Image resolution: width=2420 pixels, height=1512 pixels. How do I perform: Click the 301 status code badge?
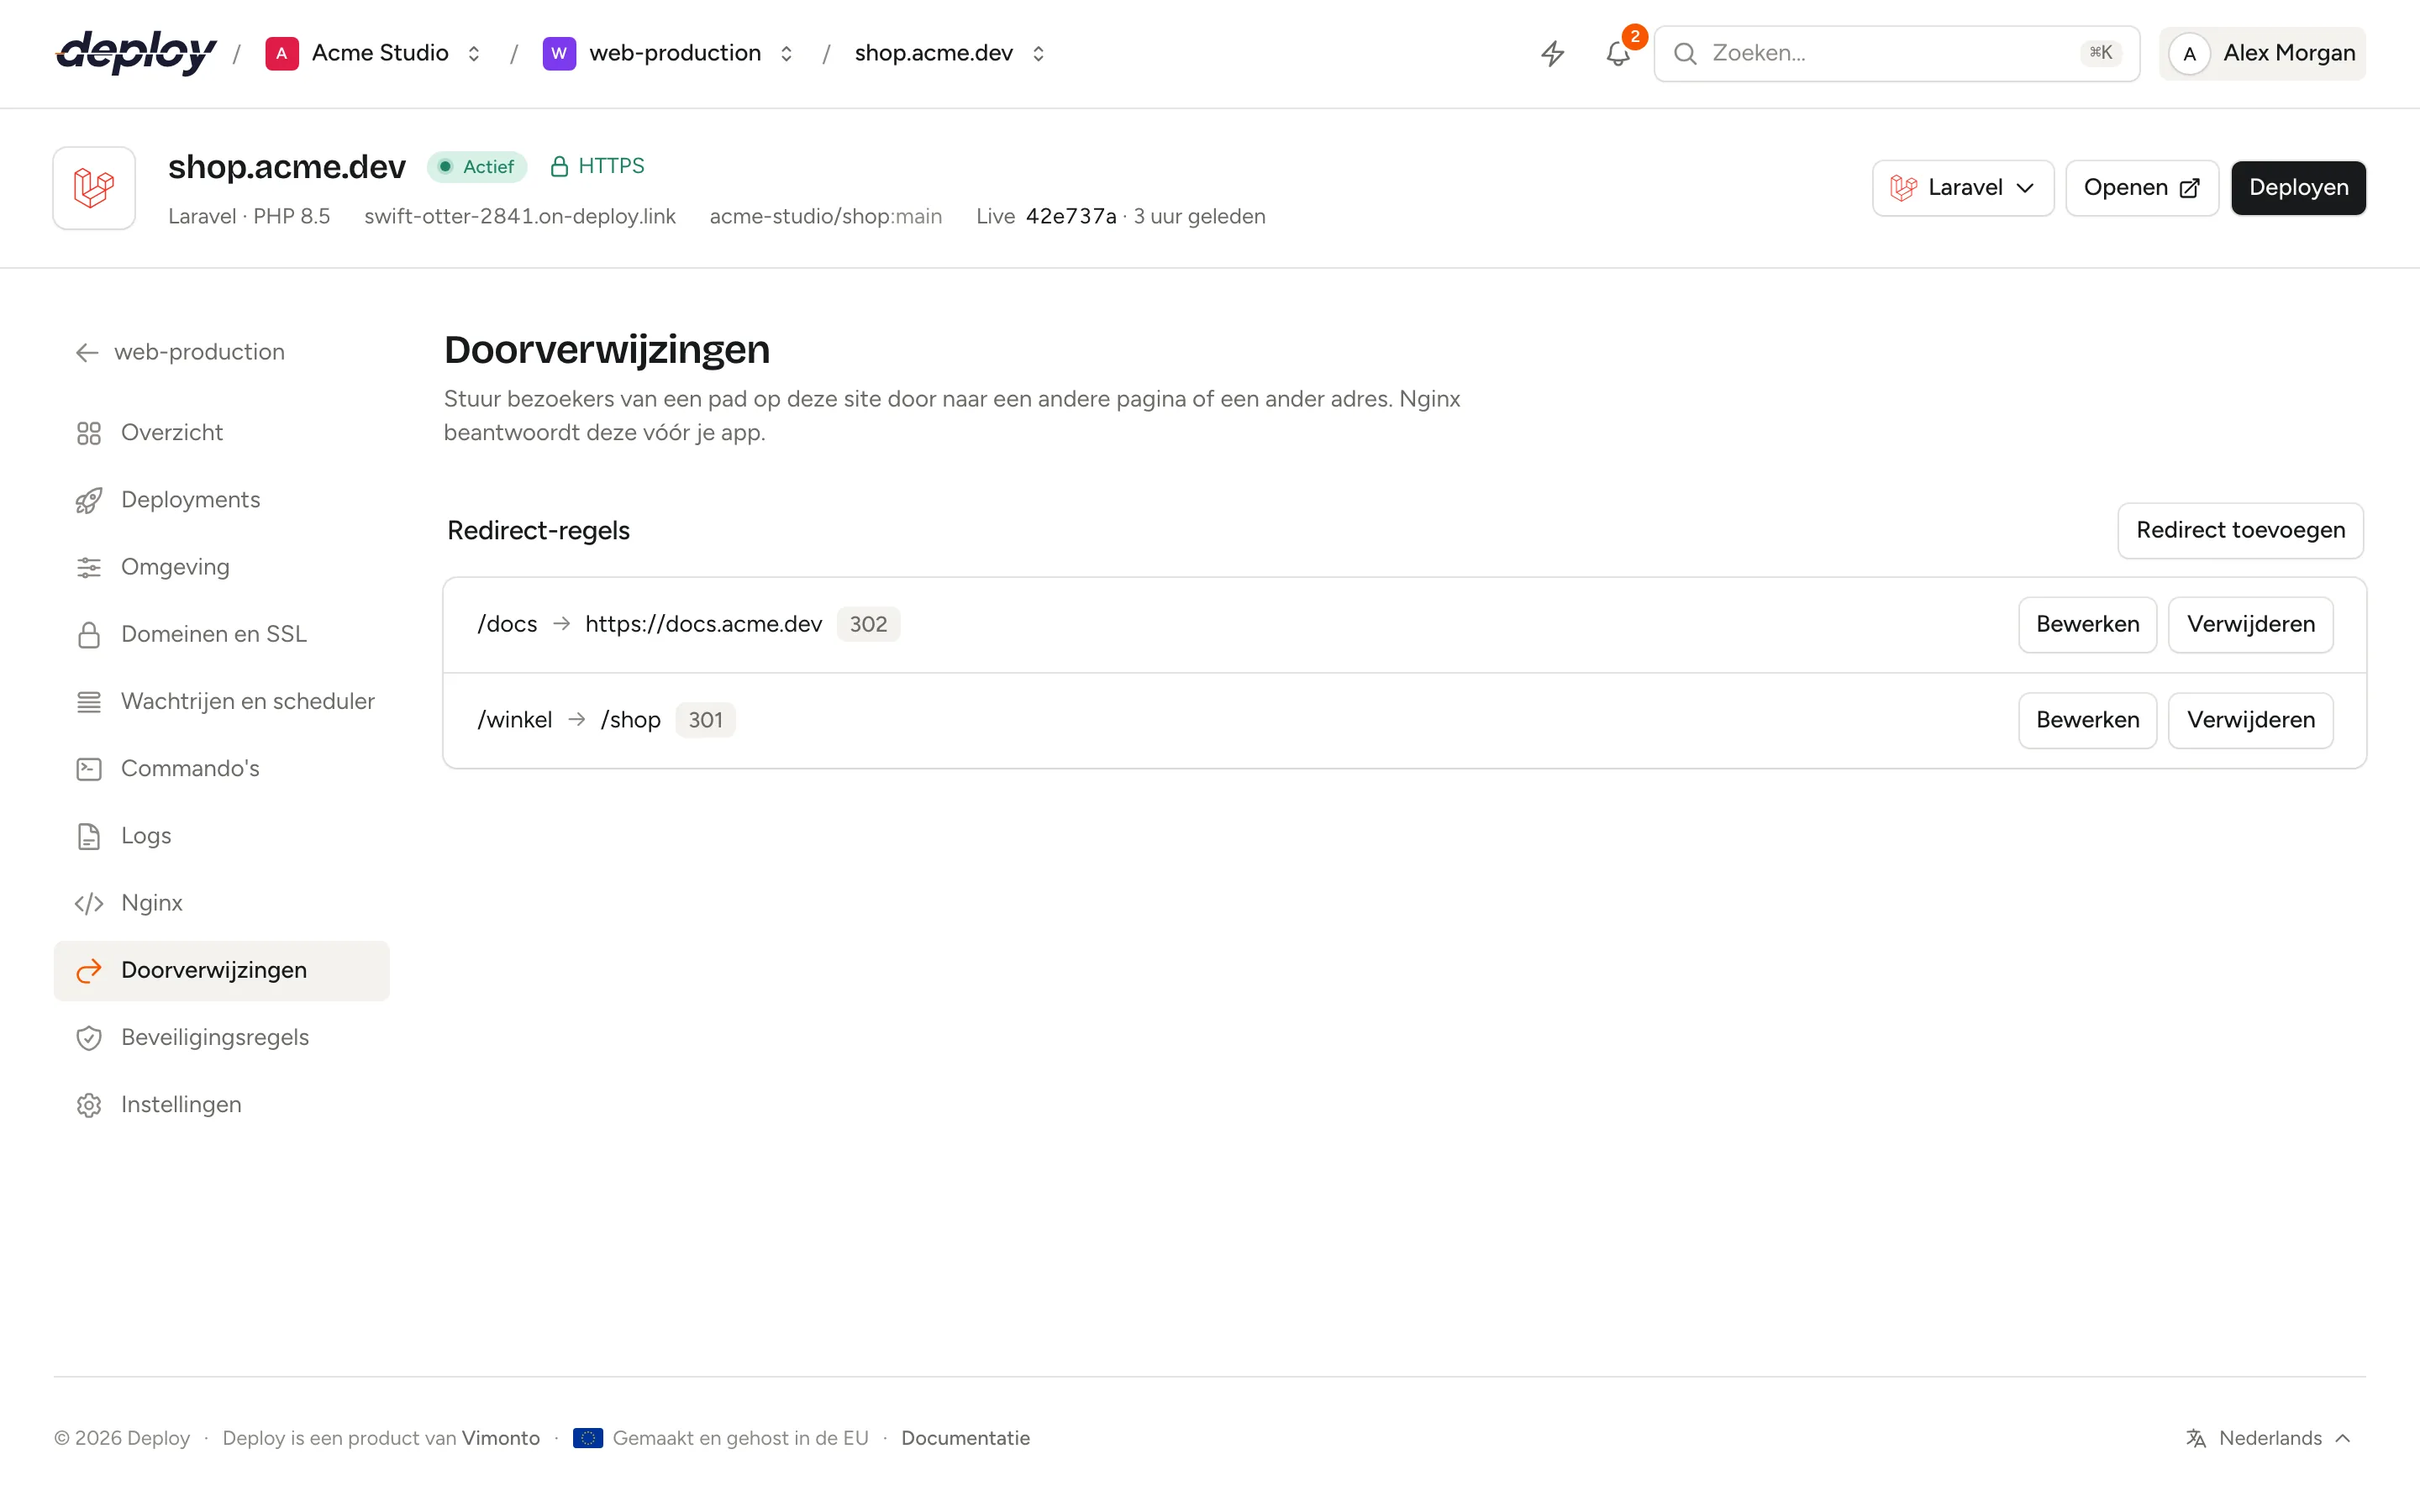(x=705, y=720)
